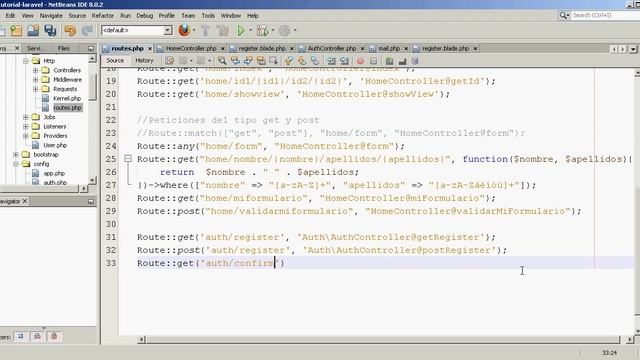This screenshot has width=640, height=360.
Task: Click Previous Bookmark icon
Action: point(289,61)
